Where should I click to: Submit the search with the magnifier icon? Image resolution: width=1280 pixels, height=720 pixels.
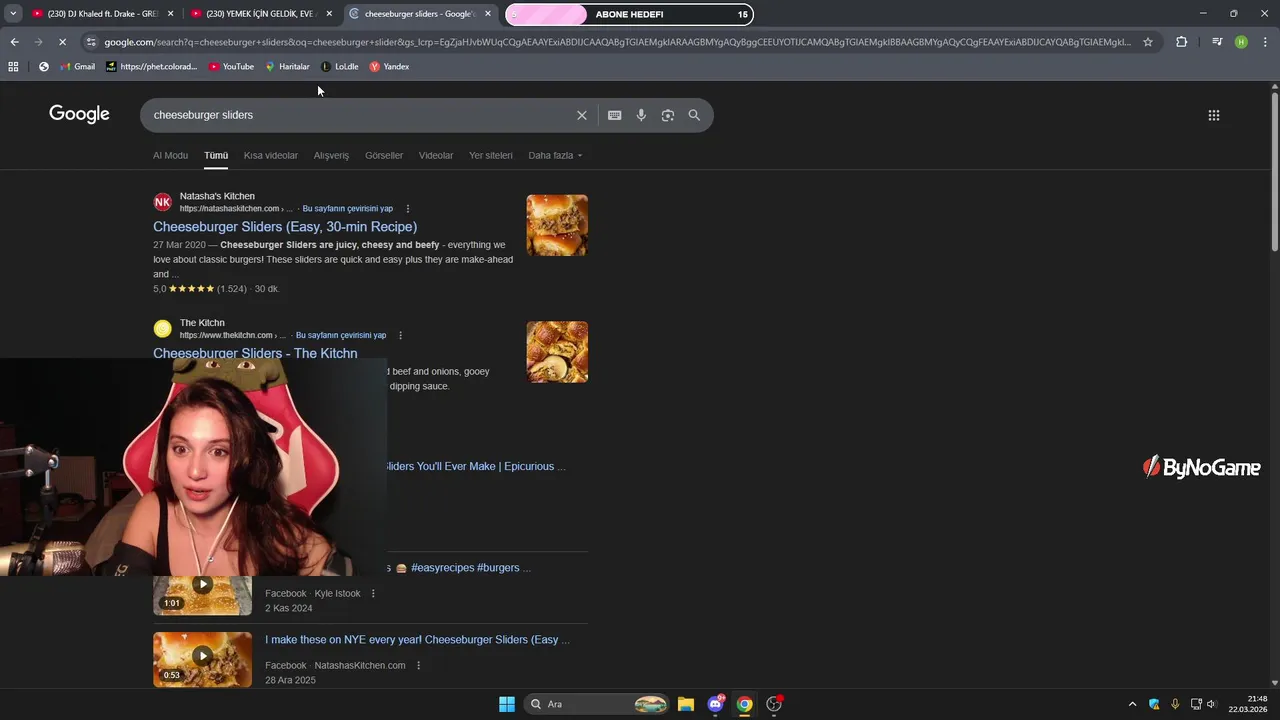[694, 115]
